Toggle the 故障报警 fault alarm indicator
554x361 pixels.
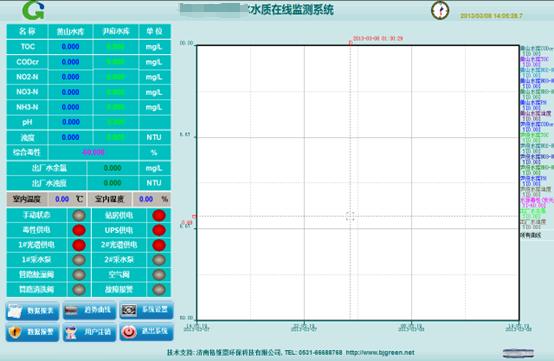(159, 289)
